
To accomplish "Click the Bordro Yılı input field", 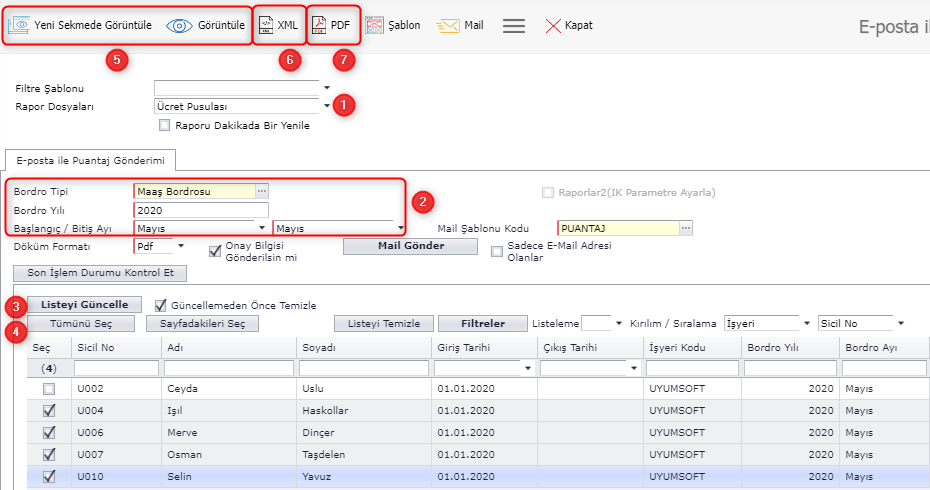I will click(200, 210).
